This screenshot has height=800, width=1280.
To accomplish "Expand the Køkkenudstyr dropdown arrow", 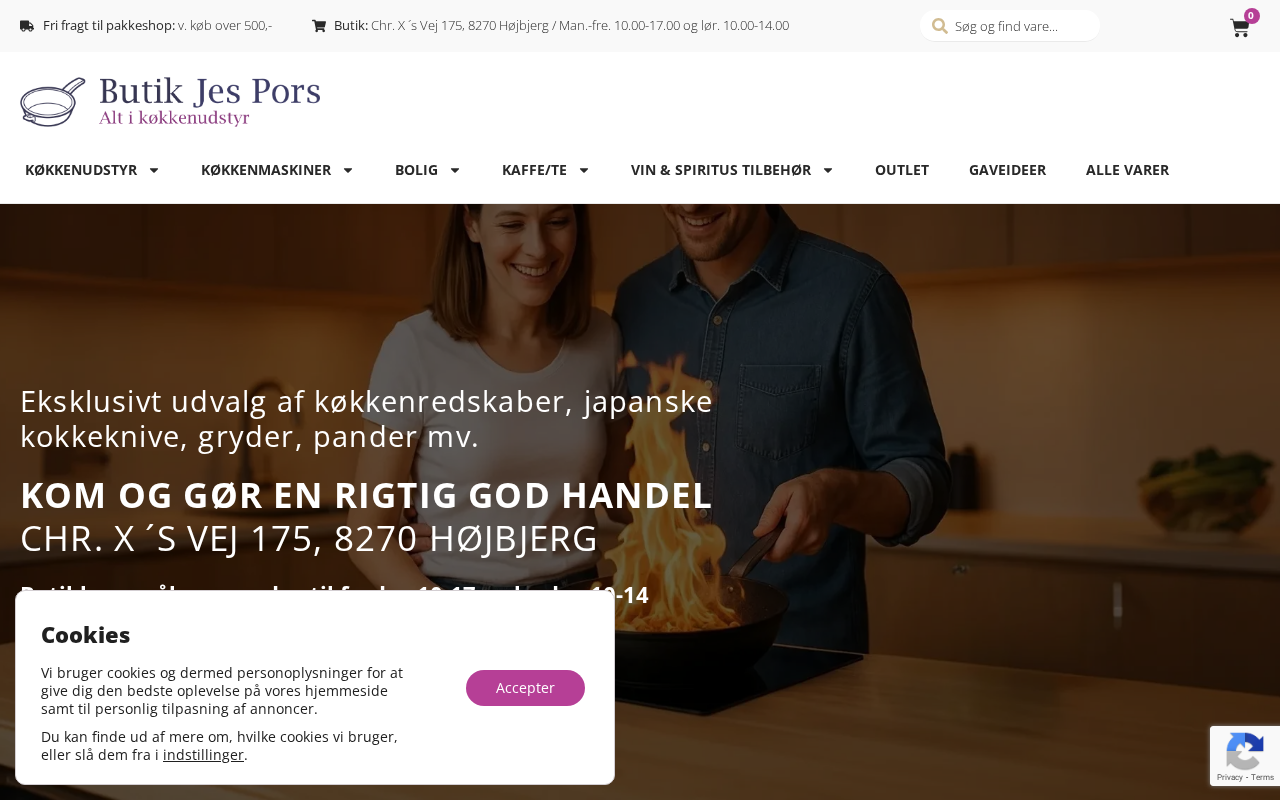I will pyautogui.click(x=154, y=170).
